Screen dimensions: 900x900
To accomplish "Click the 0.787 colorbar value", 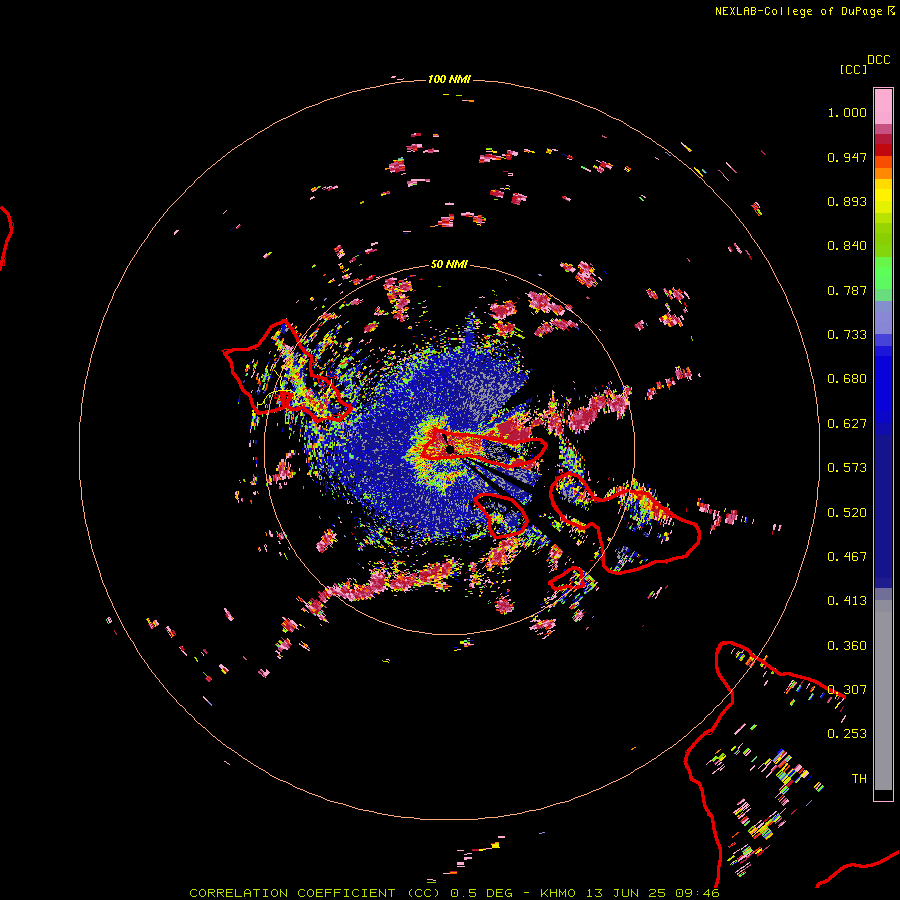I will pos(847,290).
